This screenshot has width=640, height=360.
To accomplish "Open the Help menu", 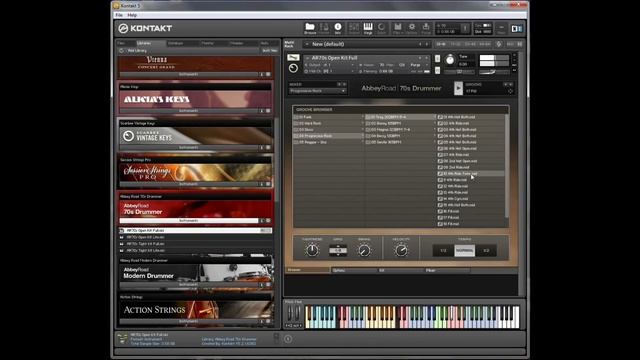I will [132, 15].
